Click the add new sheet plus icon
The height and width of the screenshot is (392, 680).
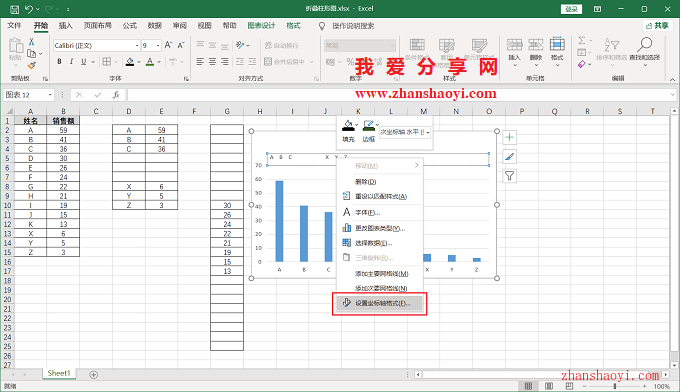point(94,375)
